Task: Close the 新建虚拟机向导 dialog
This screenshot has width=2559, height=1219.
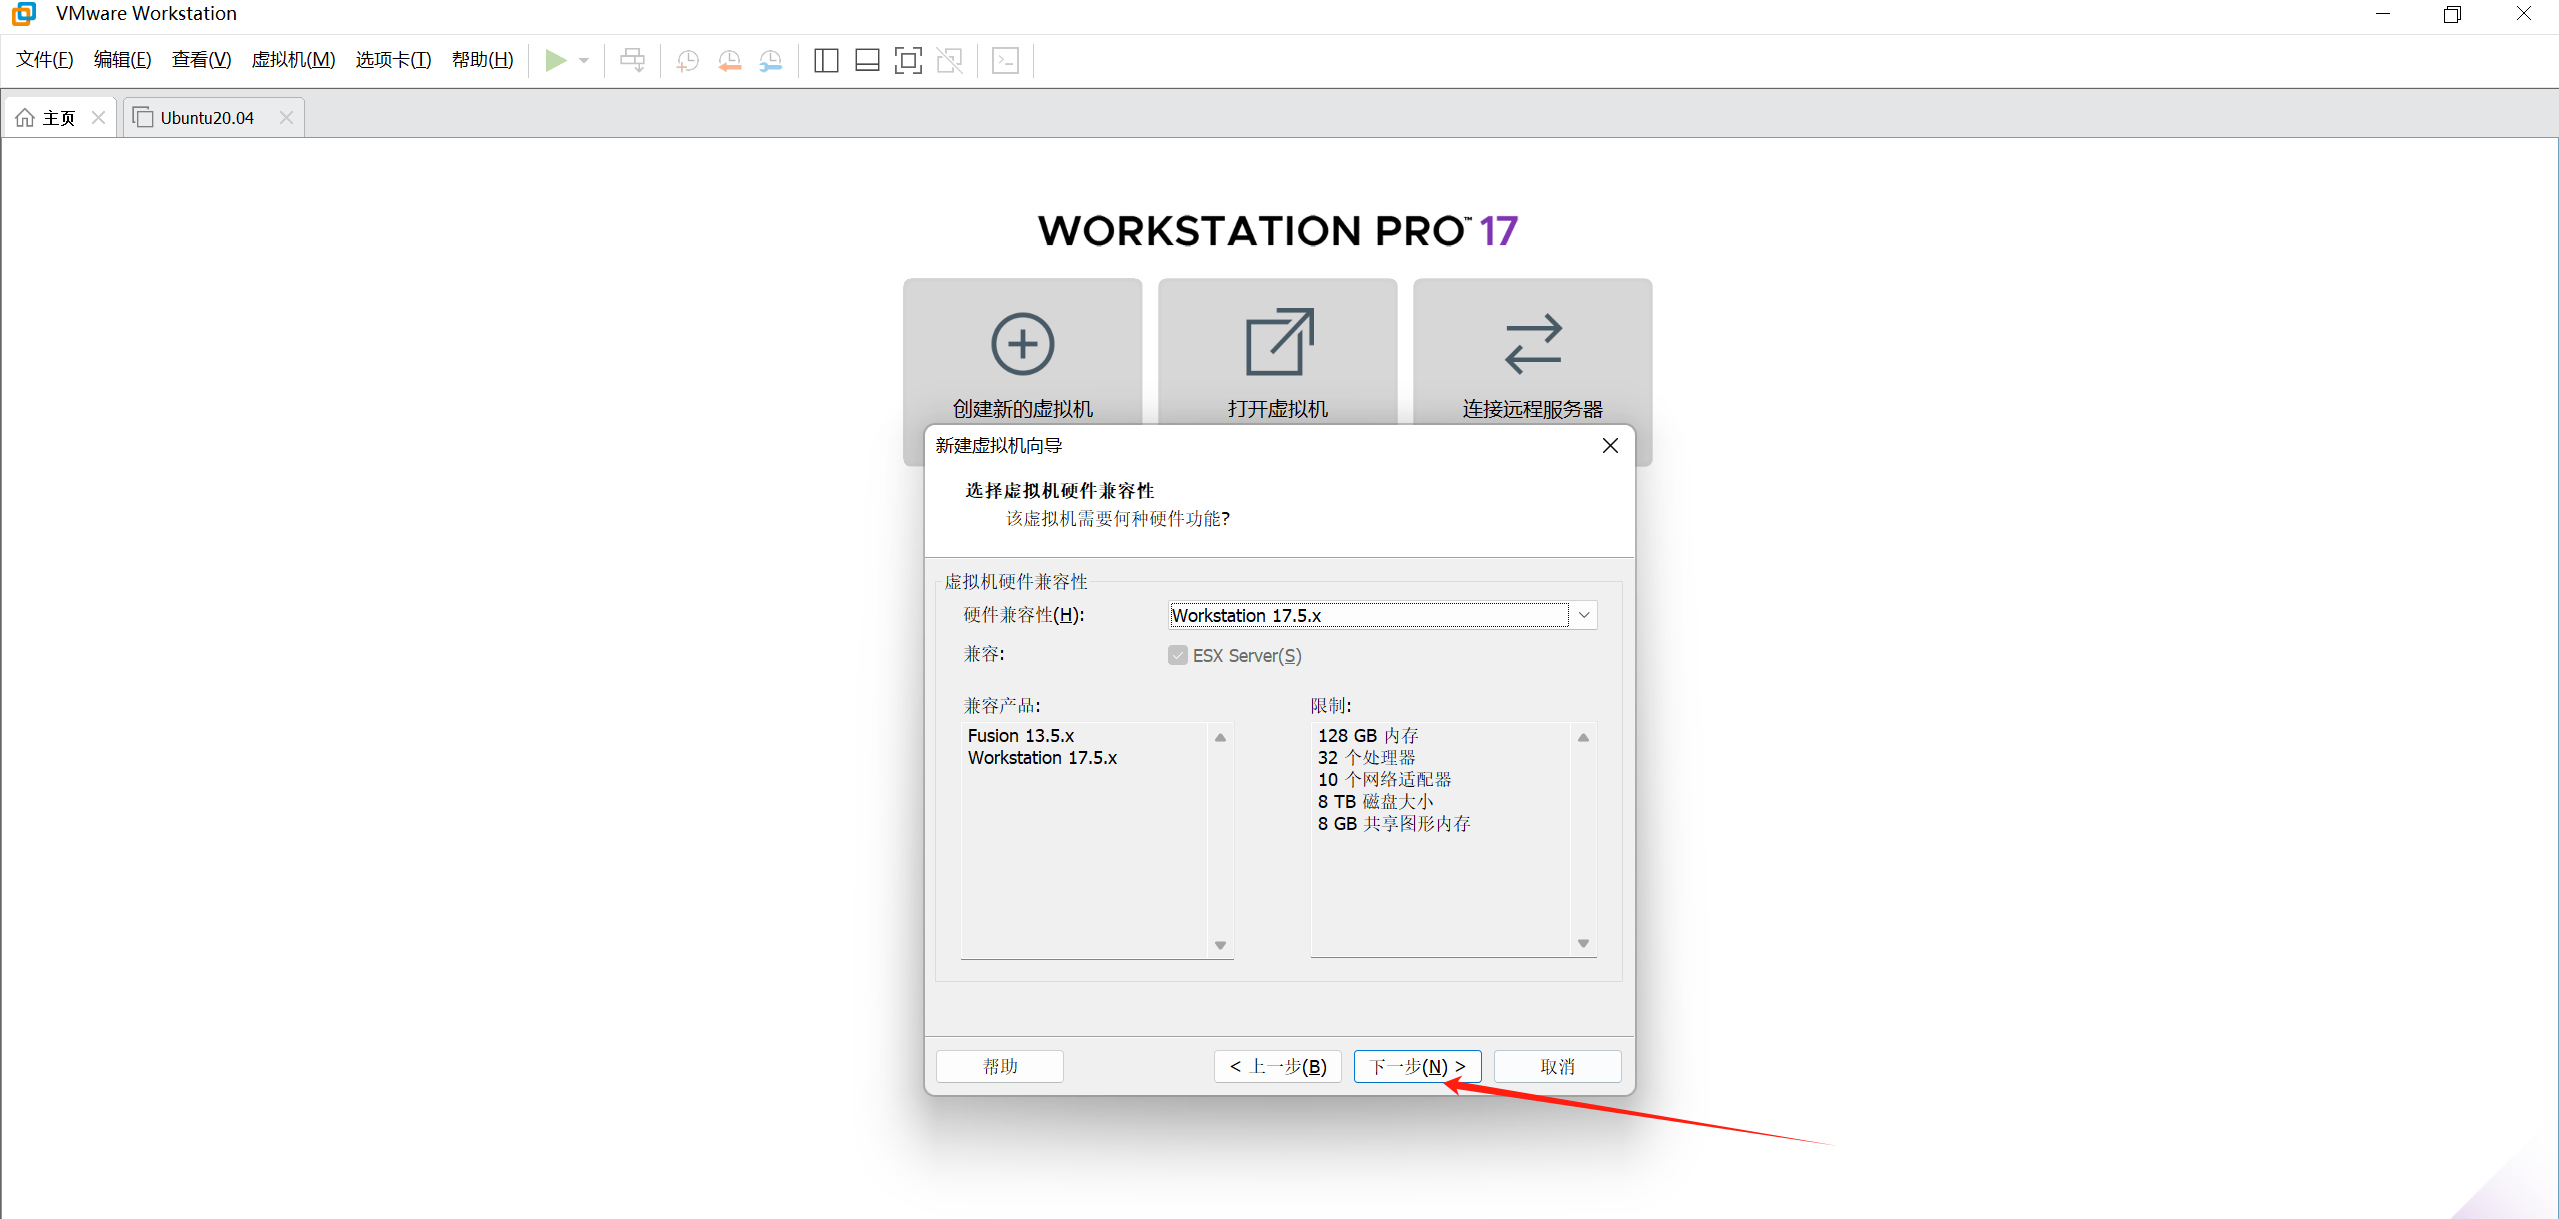Action: [1610, 446]
